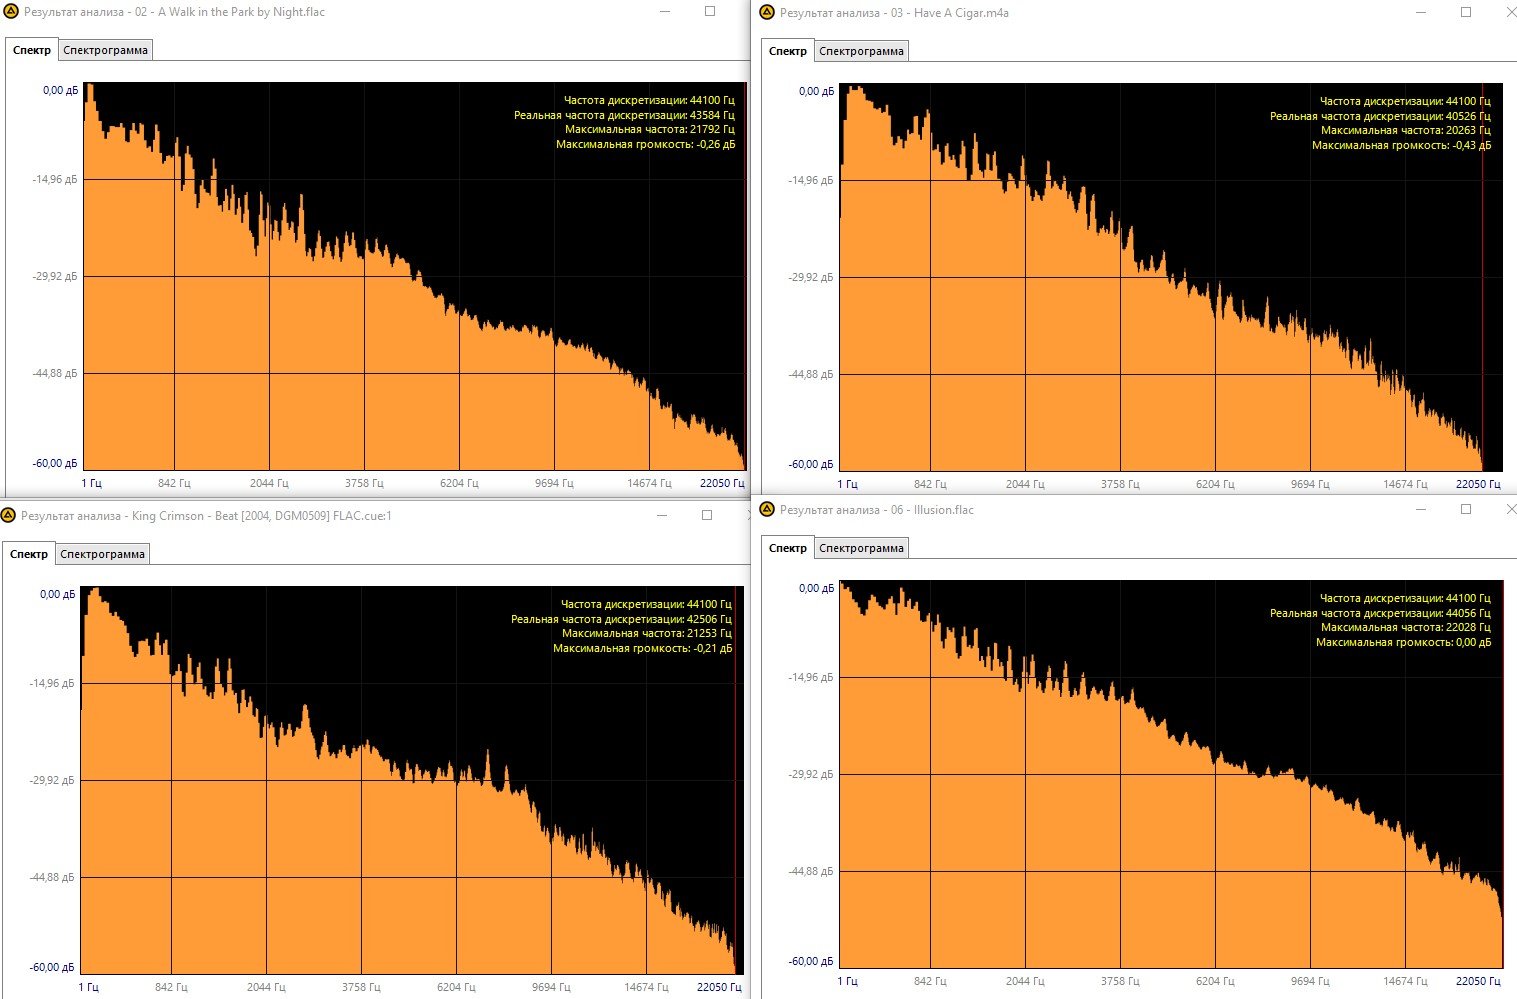This screenshot has height=999, width=1517.
Task: Click app icon in A Walk in the Park window title
Action: [x=12, y=12]
